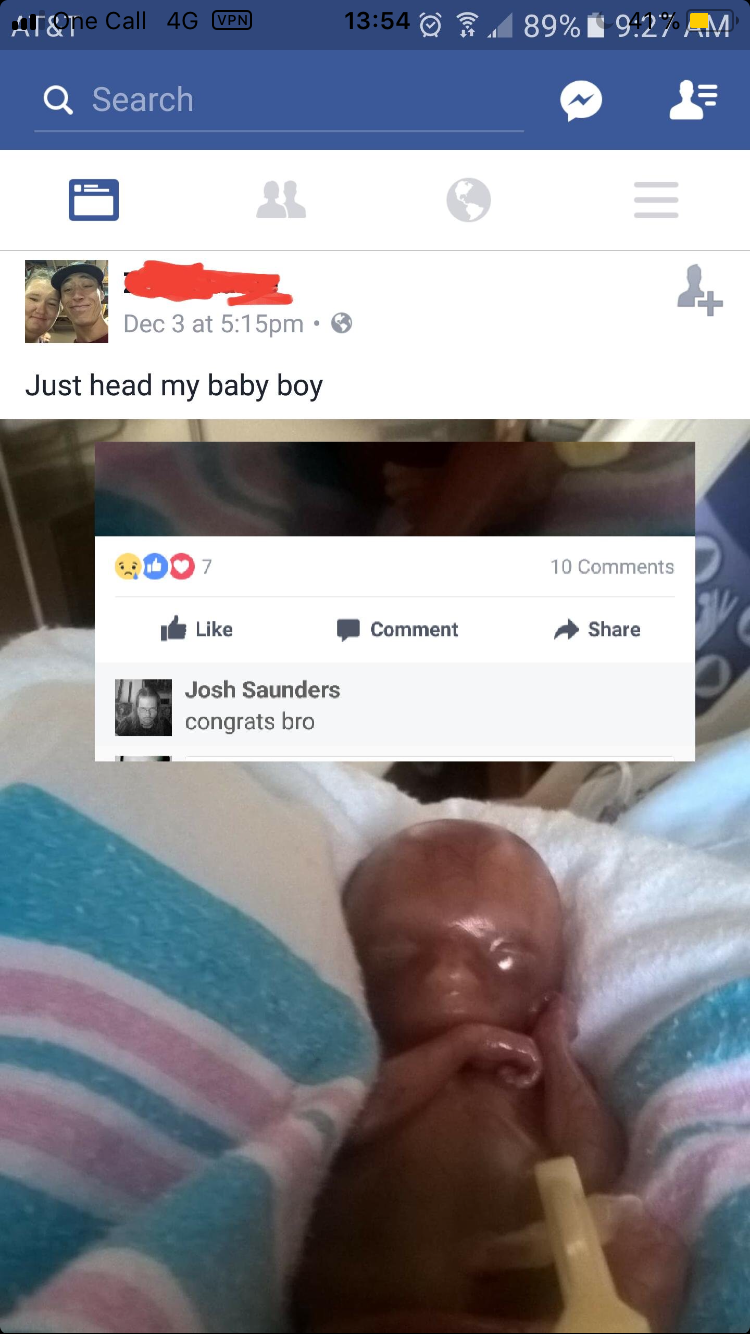Open the poster's profile picture
The image size is (750, 1334).
coord(66,301)
